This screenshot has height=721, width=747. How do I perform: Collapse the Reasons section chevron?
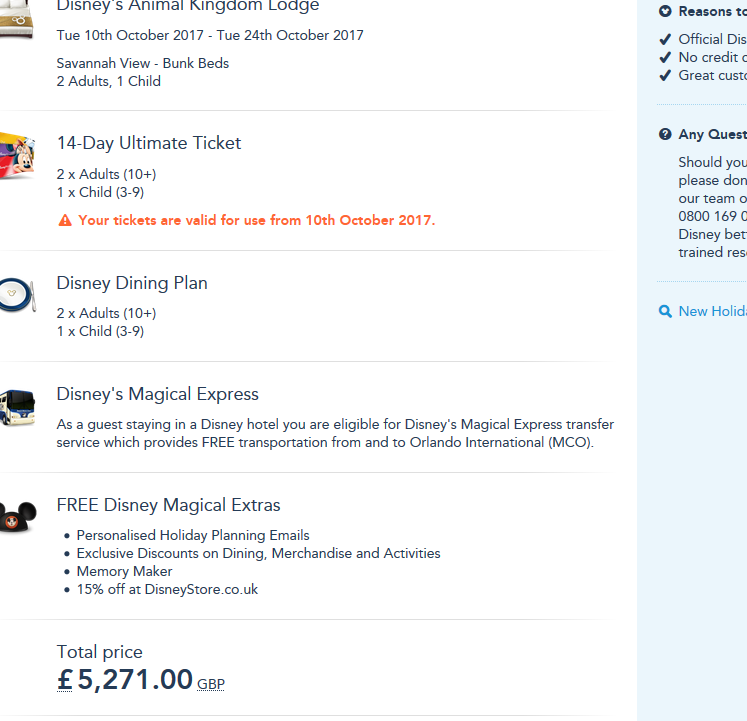665,12
